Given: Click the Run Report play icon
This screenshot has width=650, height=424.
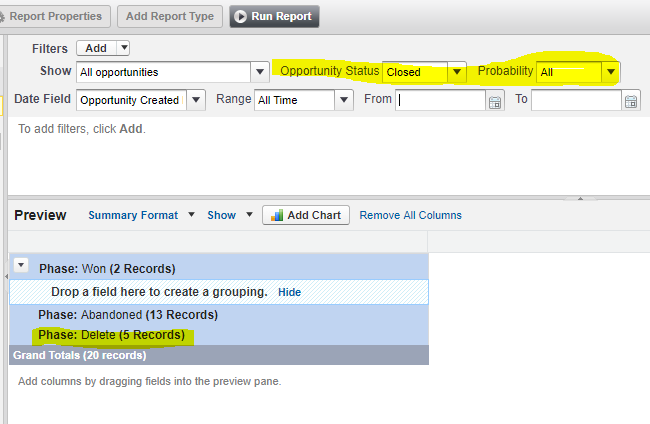Looking at the screenshot, I should (240, 16).
